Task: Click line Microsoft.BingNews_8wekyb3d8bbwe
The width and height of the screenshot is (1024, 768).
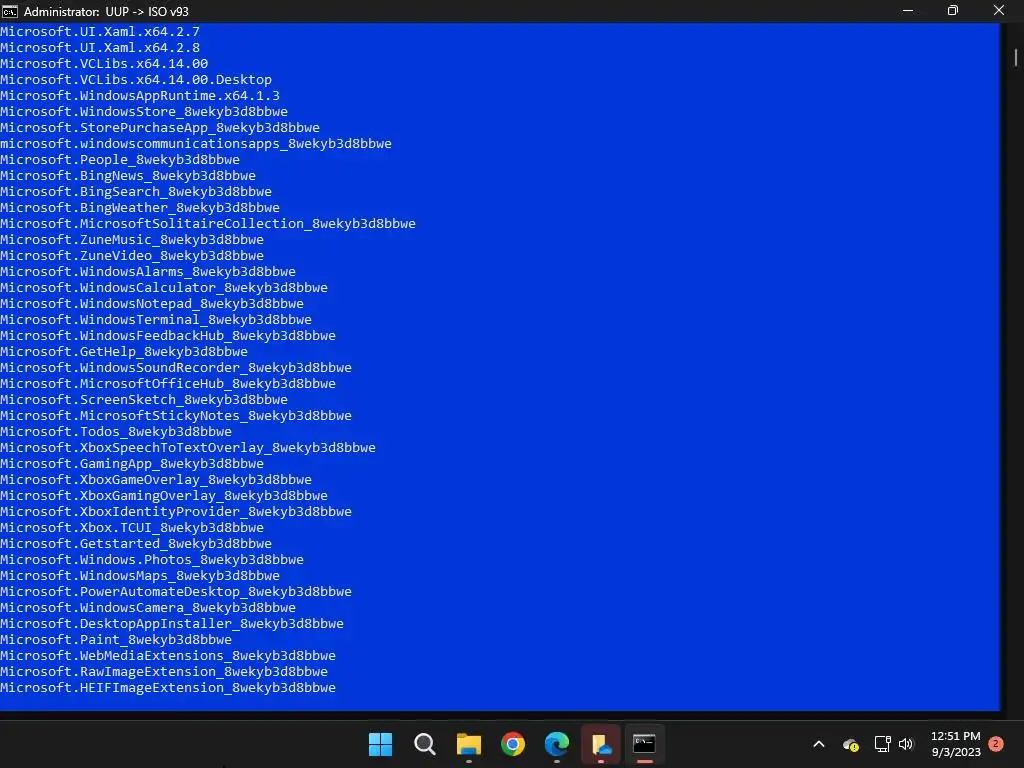Action: coord(128,176)
